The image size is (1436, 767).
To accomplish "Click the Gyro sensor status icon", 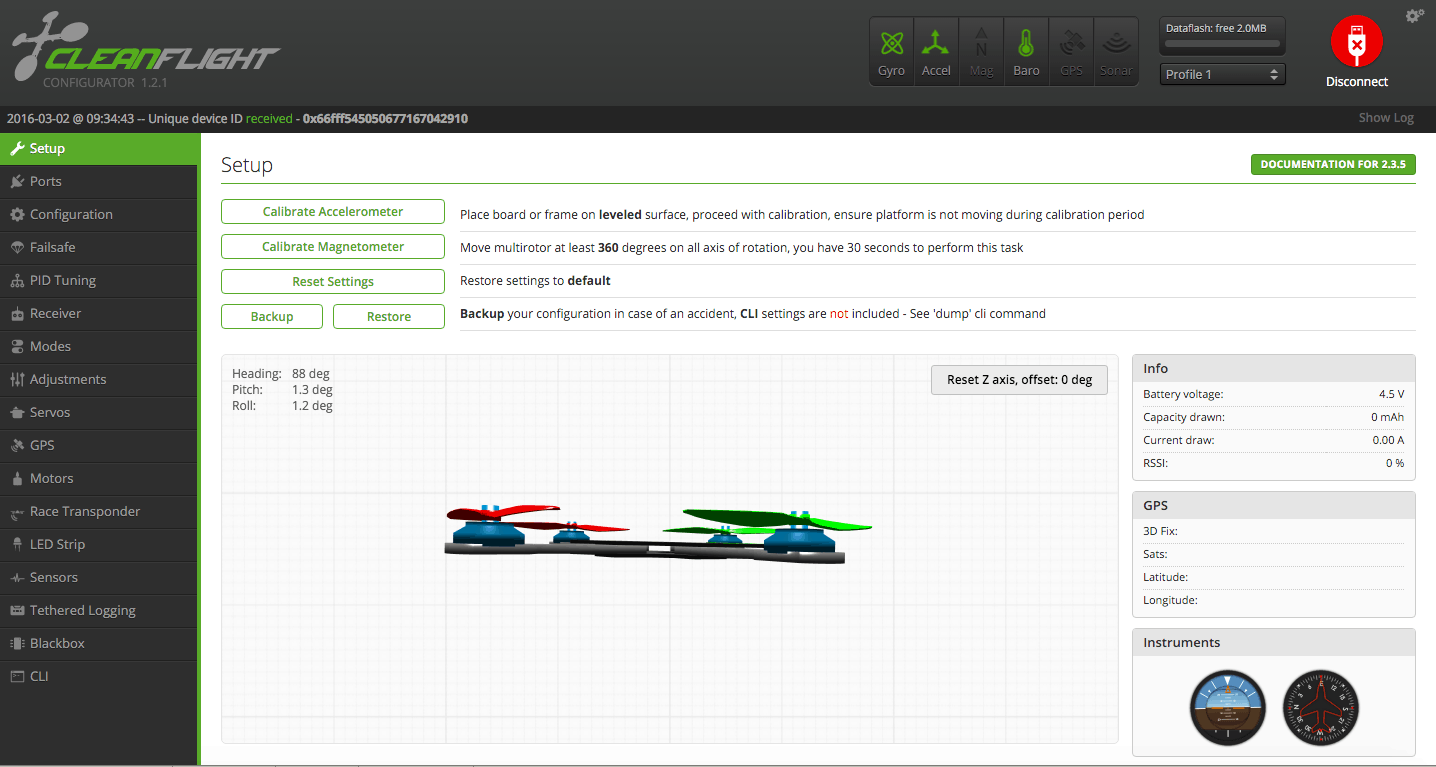I will pos(891,44).
